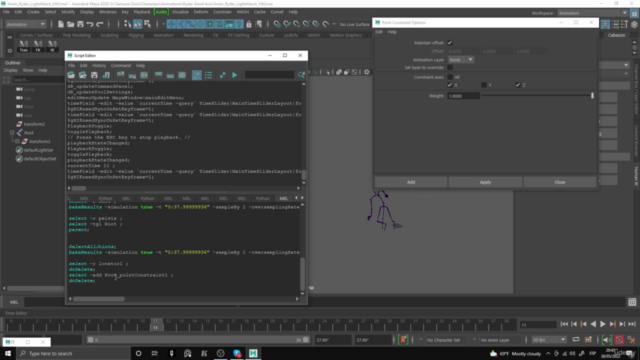Open Edit menu in Point Constraint Options
Viewport: 640px width, 360px height.
tap(379, 32)
